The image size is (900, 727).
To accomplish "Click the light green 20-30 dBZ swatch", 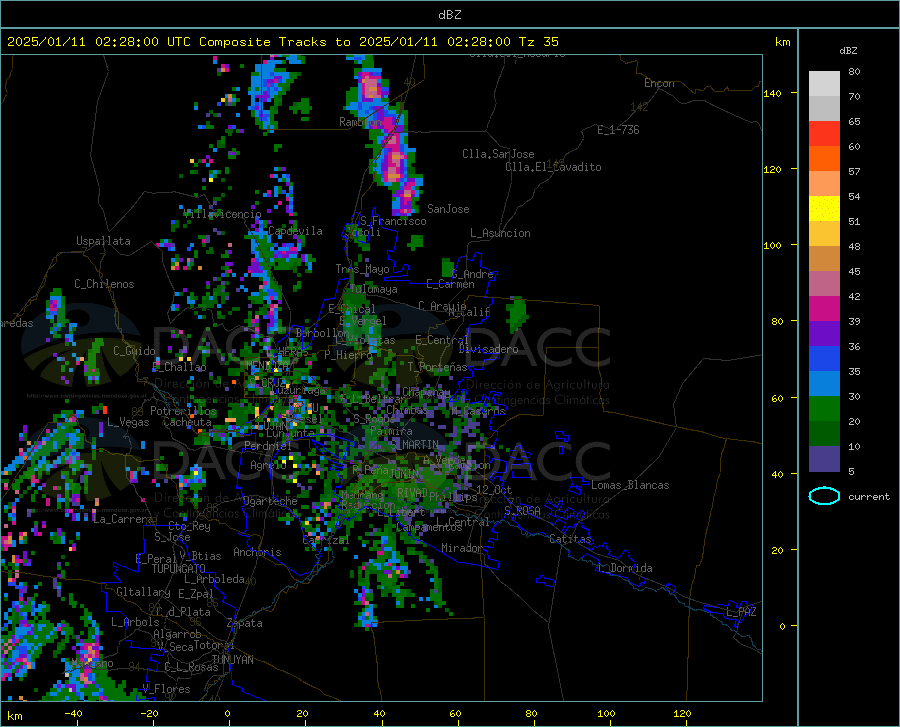I will click(x=824, y=409).
